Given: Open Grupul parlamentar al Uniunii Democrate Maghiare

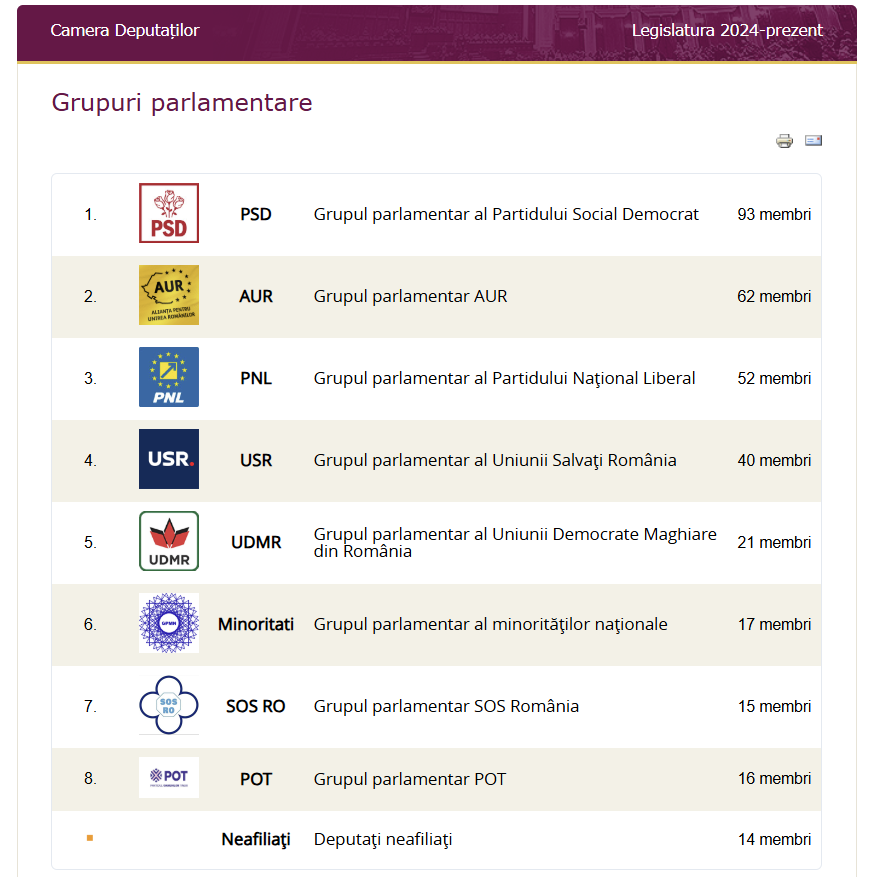Looking at the screenshot, I should (515, 542).
